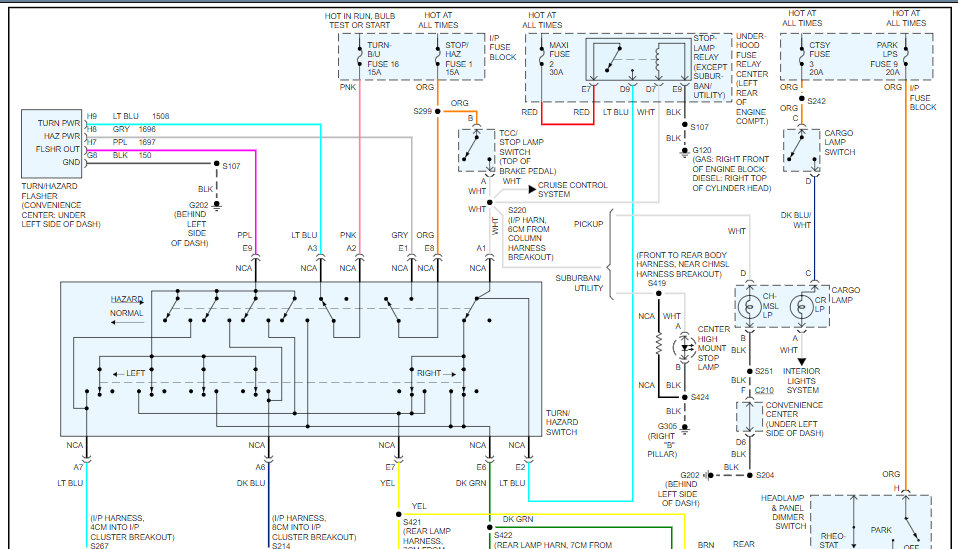
Task: Click the interior lights system arrow
Action: pos(802,362)
